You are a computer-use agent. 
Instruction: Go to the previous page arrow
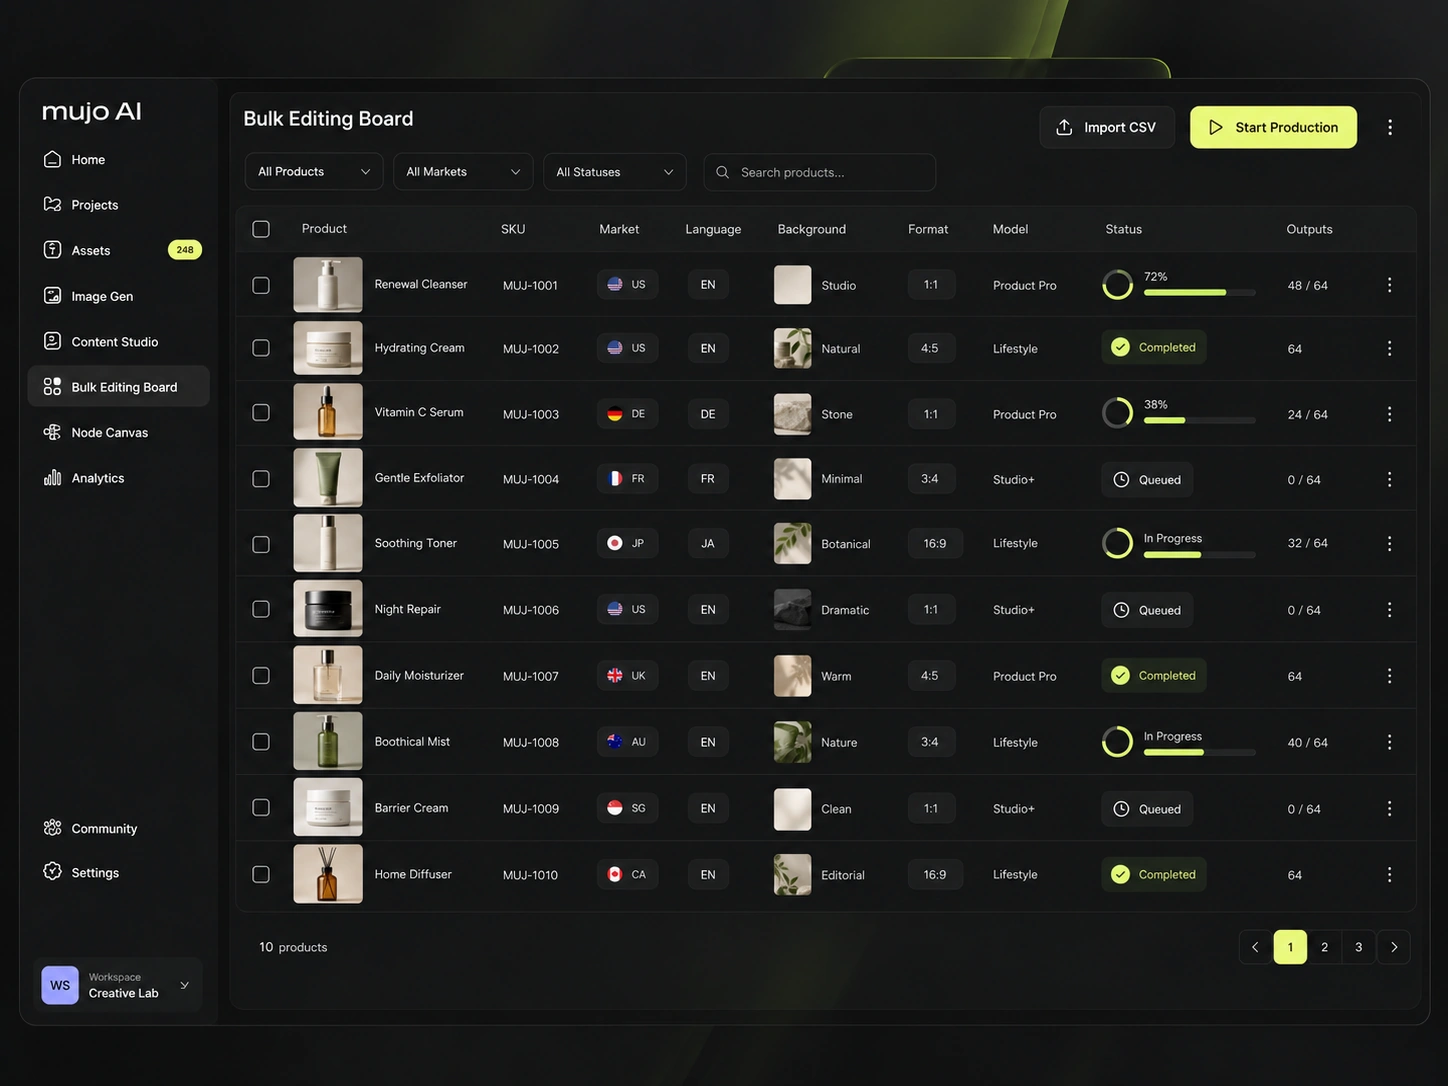pyautogui.click(x=1255, y=947)
